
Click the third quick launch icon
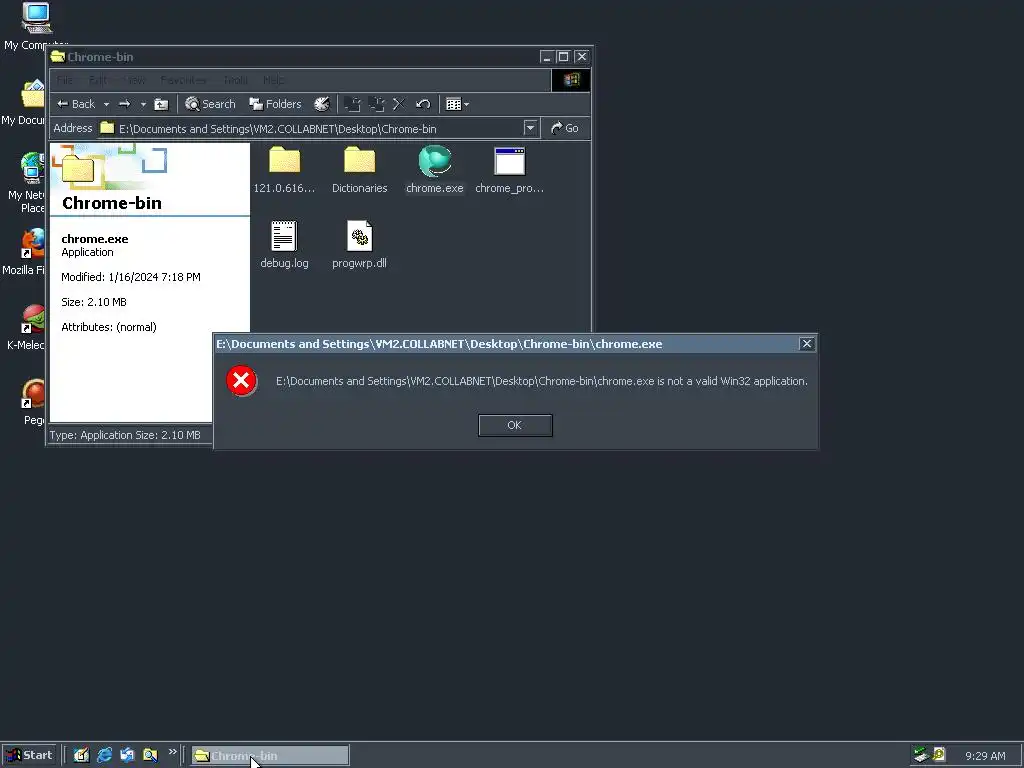(x=127, y=755)
